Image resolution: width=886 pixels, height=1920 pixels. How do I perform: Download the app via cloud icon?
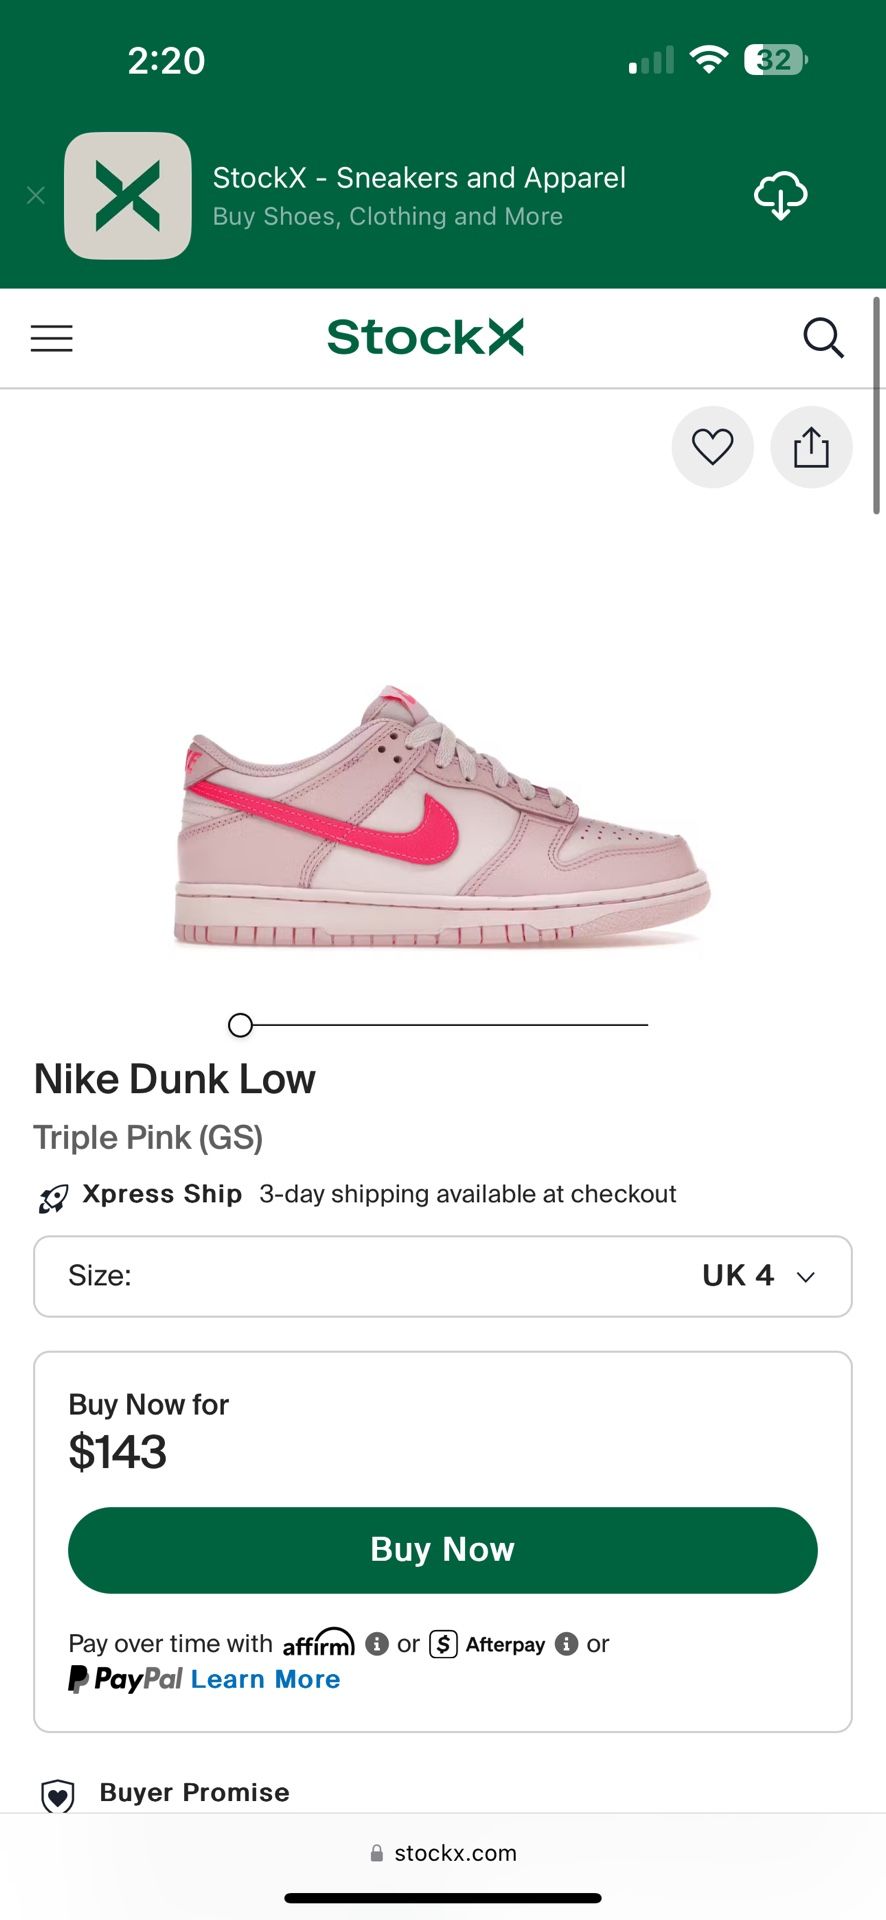(780, 195)
